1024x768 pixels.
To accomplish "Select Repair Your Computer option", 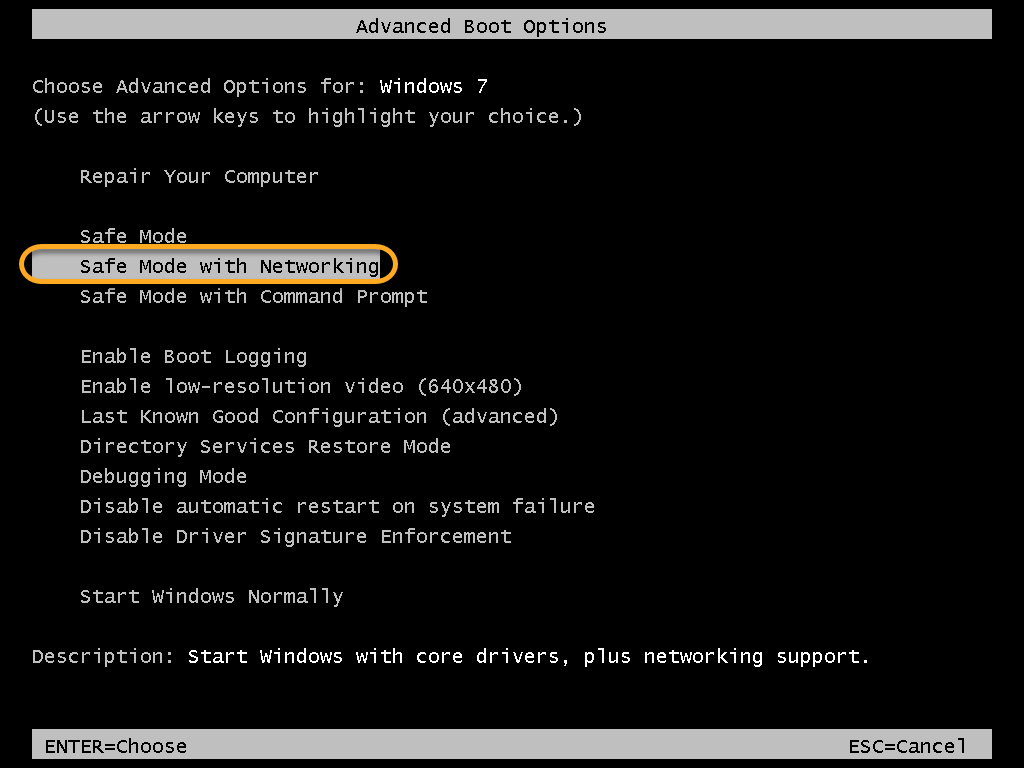I will coord(199,176).
